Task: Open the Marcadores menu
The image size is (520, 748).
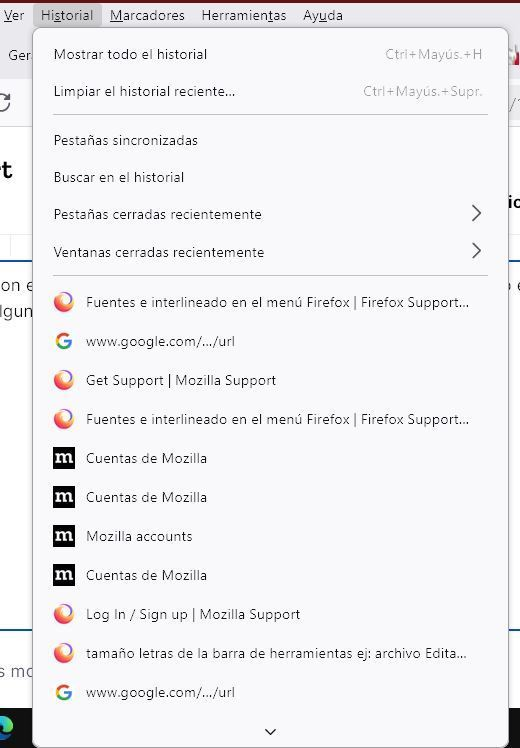Action: click(147, 16)
